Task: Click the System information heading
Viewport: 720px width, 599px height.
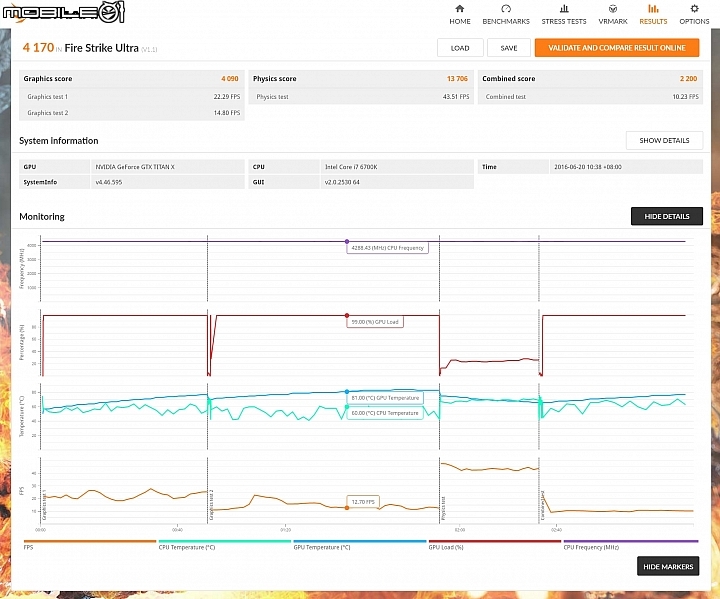Action: 59,141
